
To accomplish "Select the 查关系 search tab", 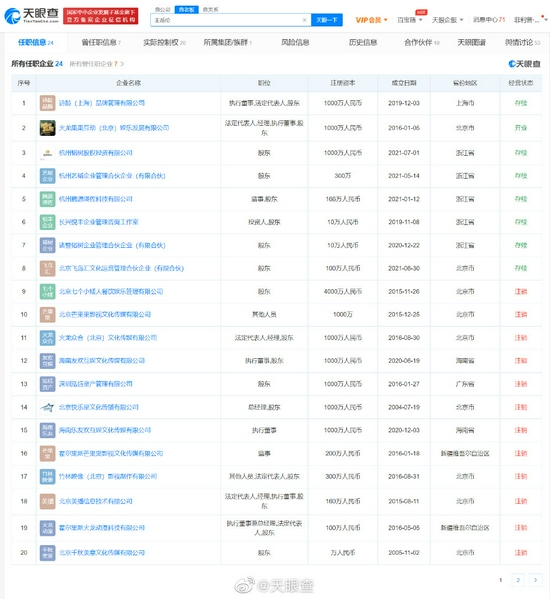I will click(210, 10).
